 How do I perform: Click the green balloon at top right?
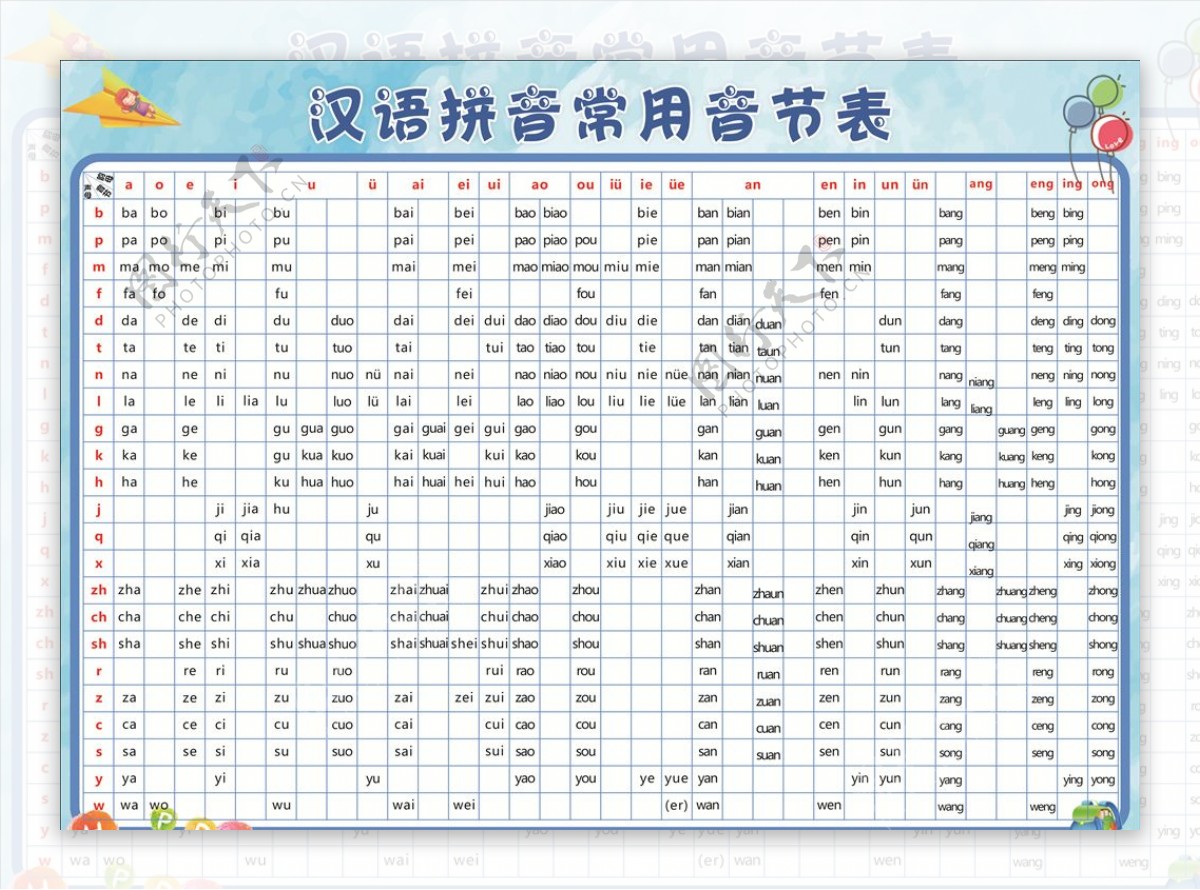pyautogui.click(x=1104, y=92)
